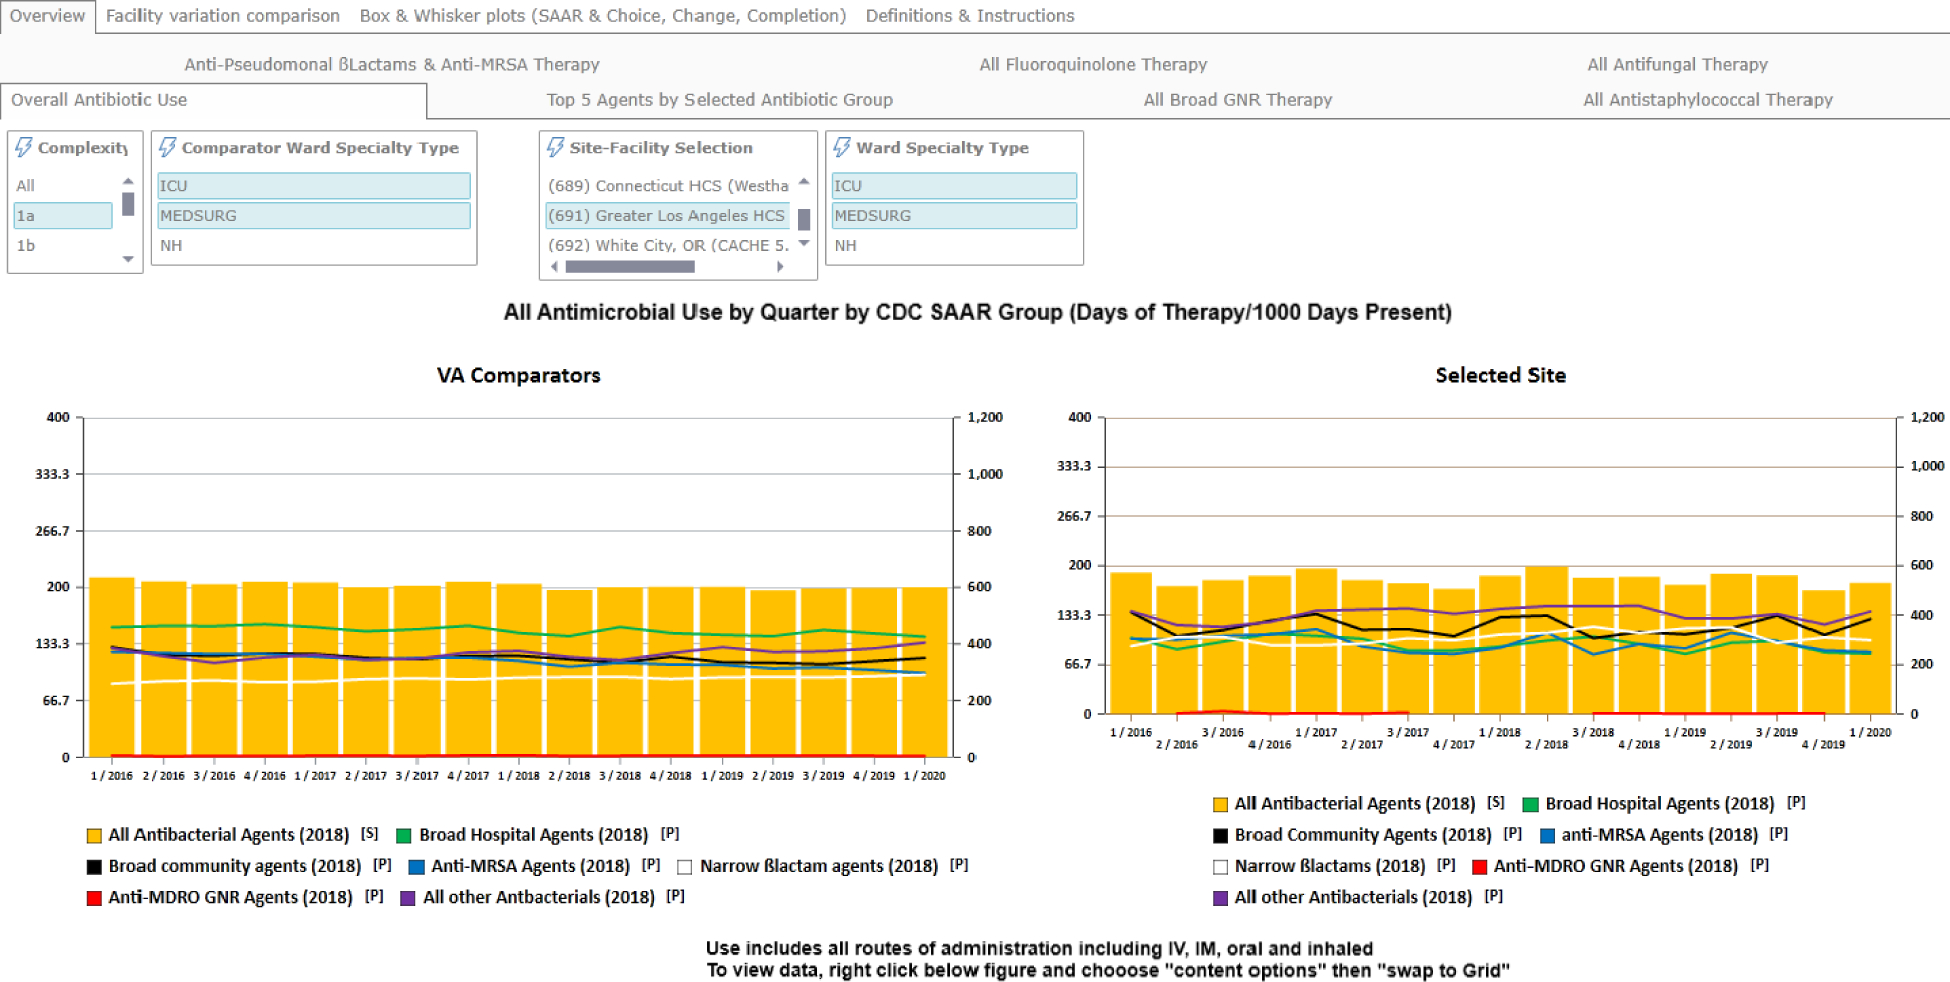
Task: Click Site-Facility list scroll down arrow
Action: [804, 244]
